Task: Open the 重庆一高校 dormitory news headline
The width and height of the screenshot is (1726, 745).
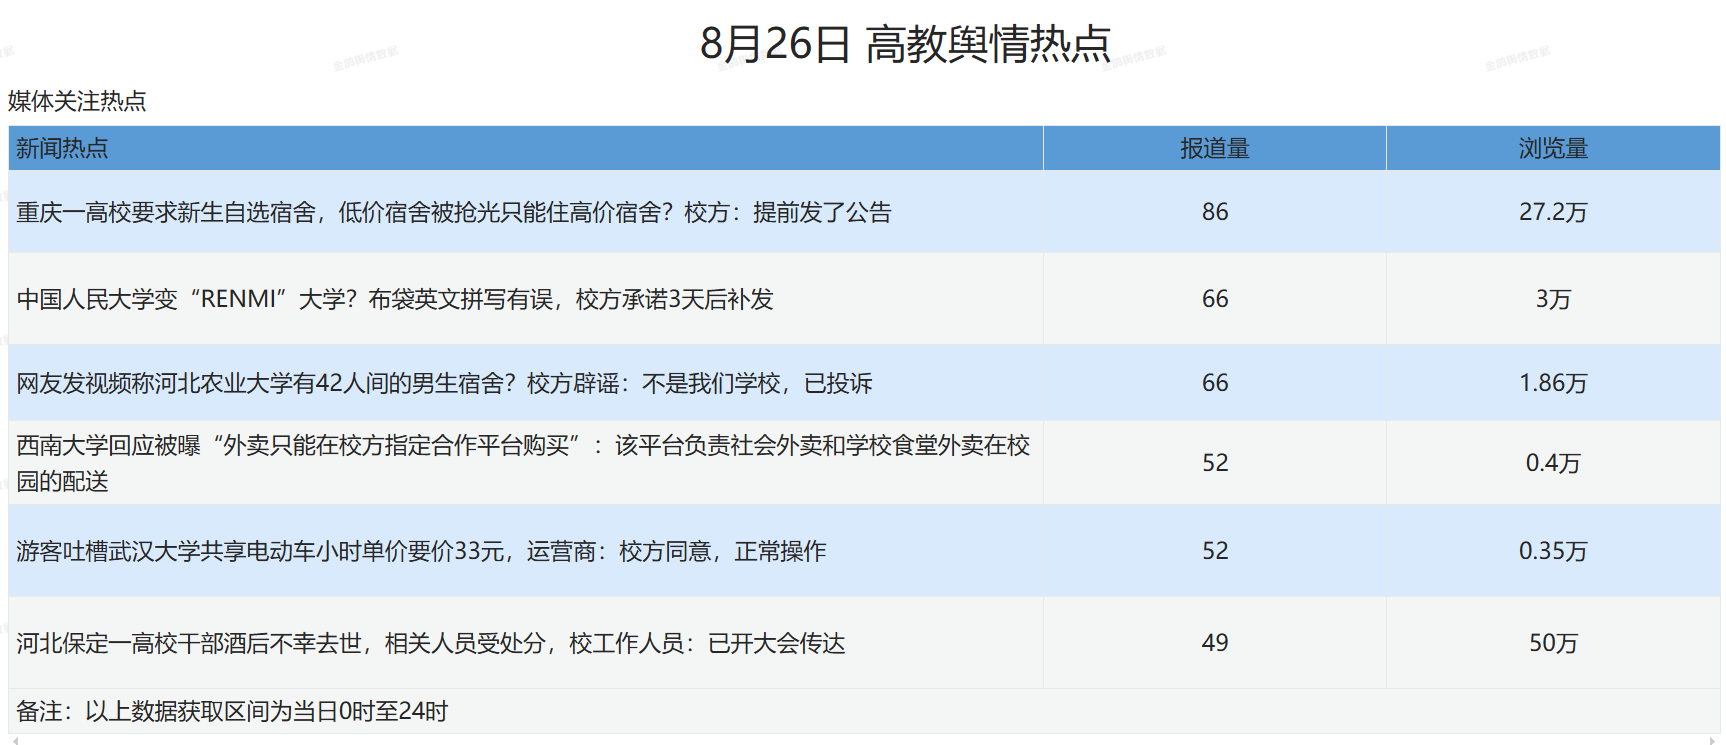Action: (x=453, y=212)
